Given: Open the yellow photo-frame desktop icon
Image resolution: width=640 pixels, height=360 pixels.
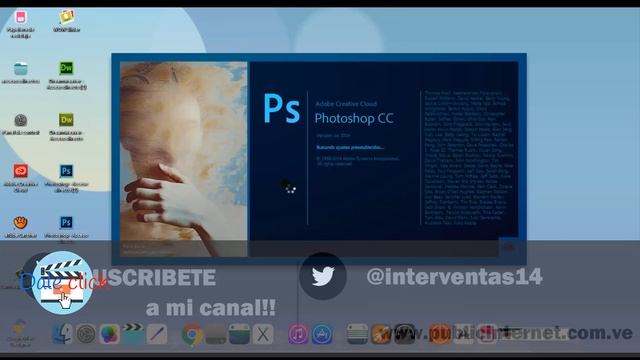Looking at the screenshot, I should click(x=67, y=17).
